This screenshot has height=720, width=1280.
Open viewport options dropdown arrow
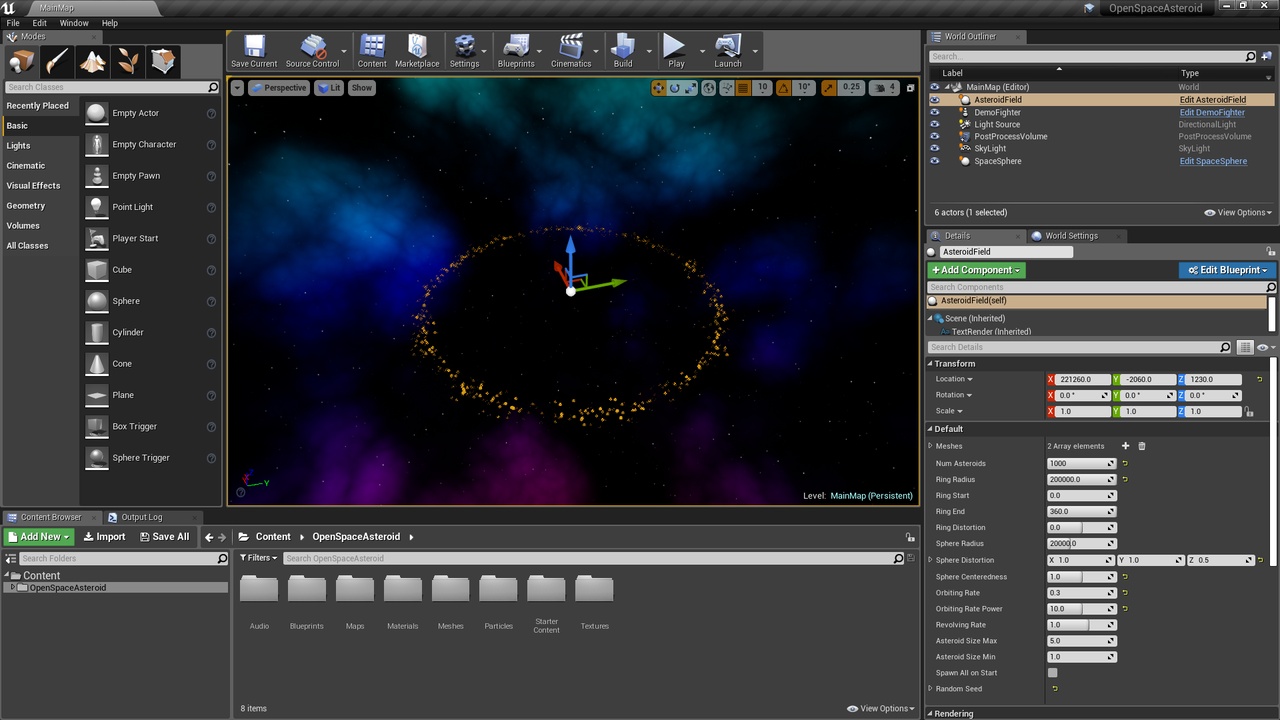237,88
